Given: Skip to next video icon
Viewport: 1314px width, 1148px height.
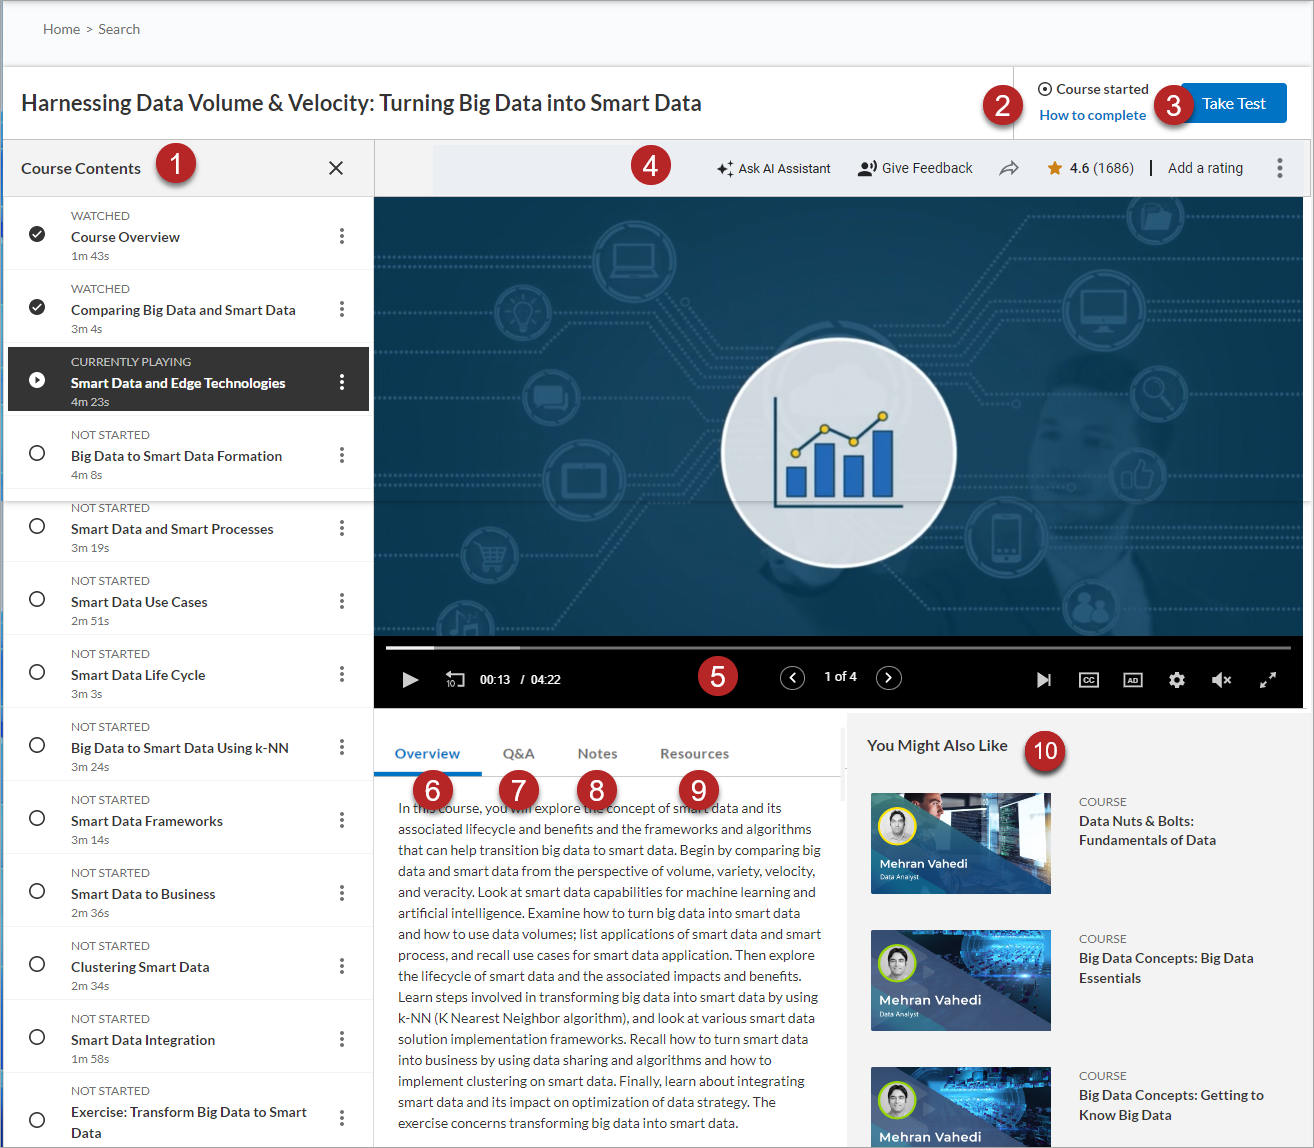Looking at the screenshot, I should [x=1043, y=680].
